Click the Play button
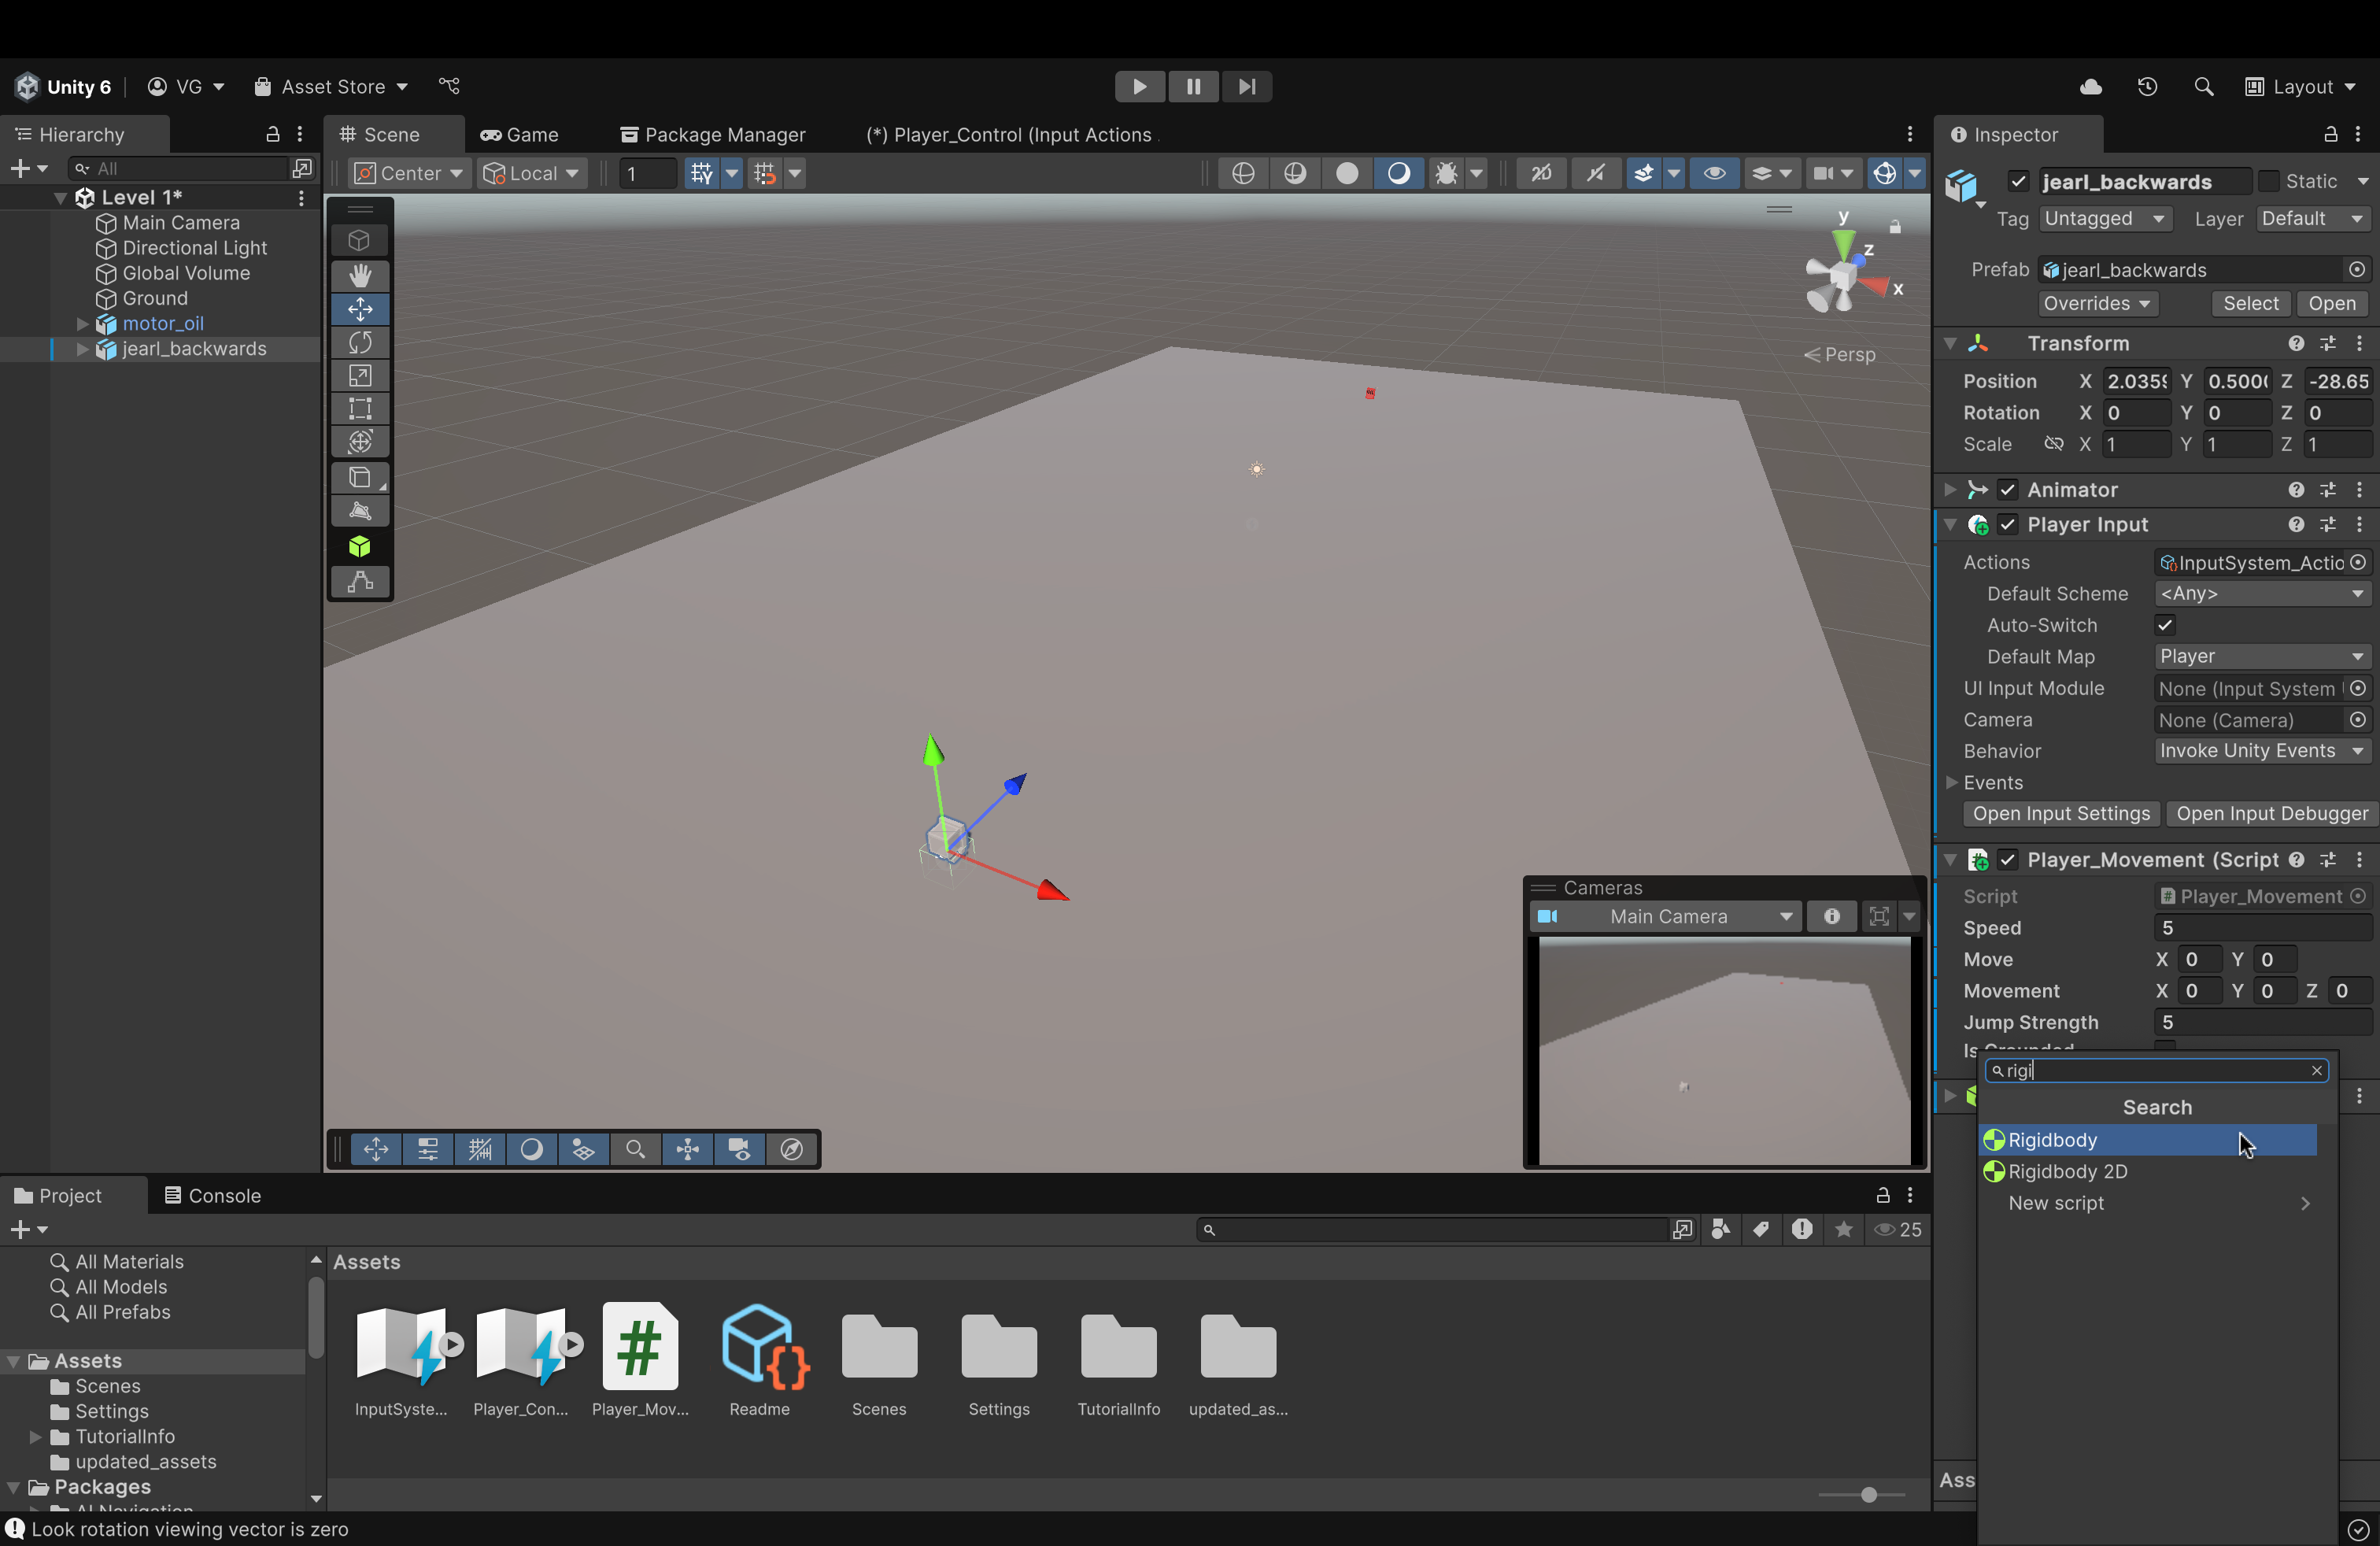Image resolution: width=2380 pixels, height=1546 pixels. click(1140, 86)
